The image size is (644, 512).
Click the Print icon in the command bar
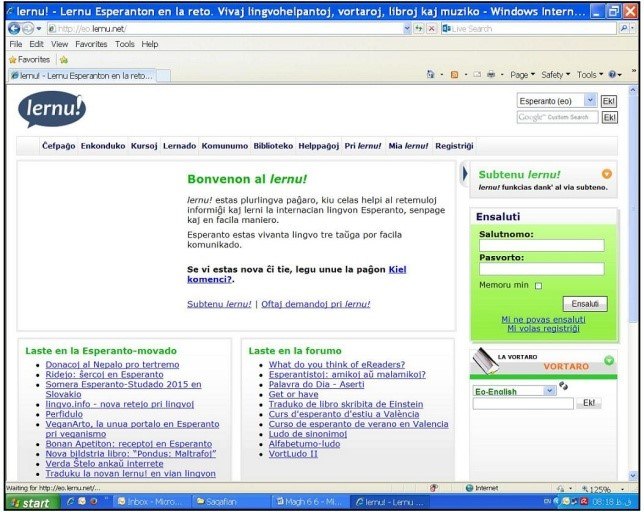pyautogui.click(x=491, y=75)
